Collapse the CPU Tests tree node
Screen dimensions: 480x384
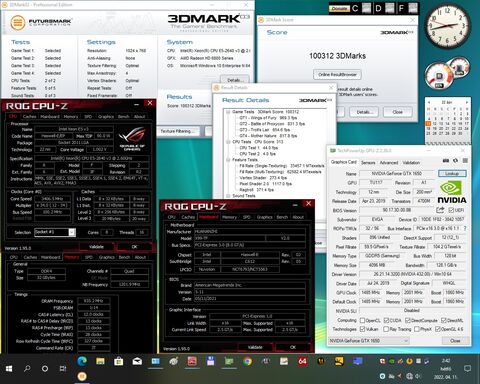228,142
